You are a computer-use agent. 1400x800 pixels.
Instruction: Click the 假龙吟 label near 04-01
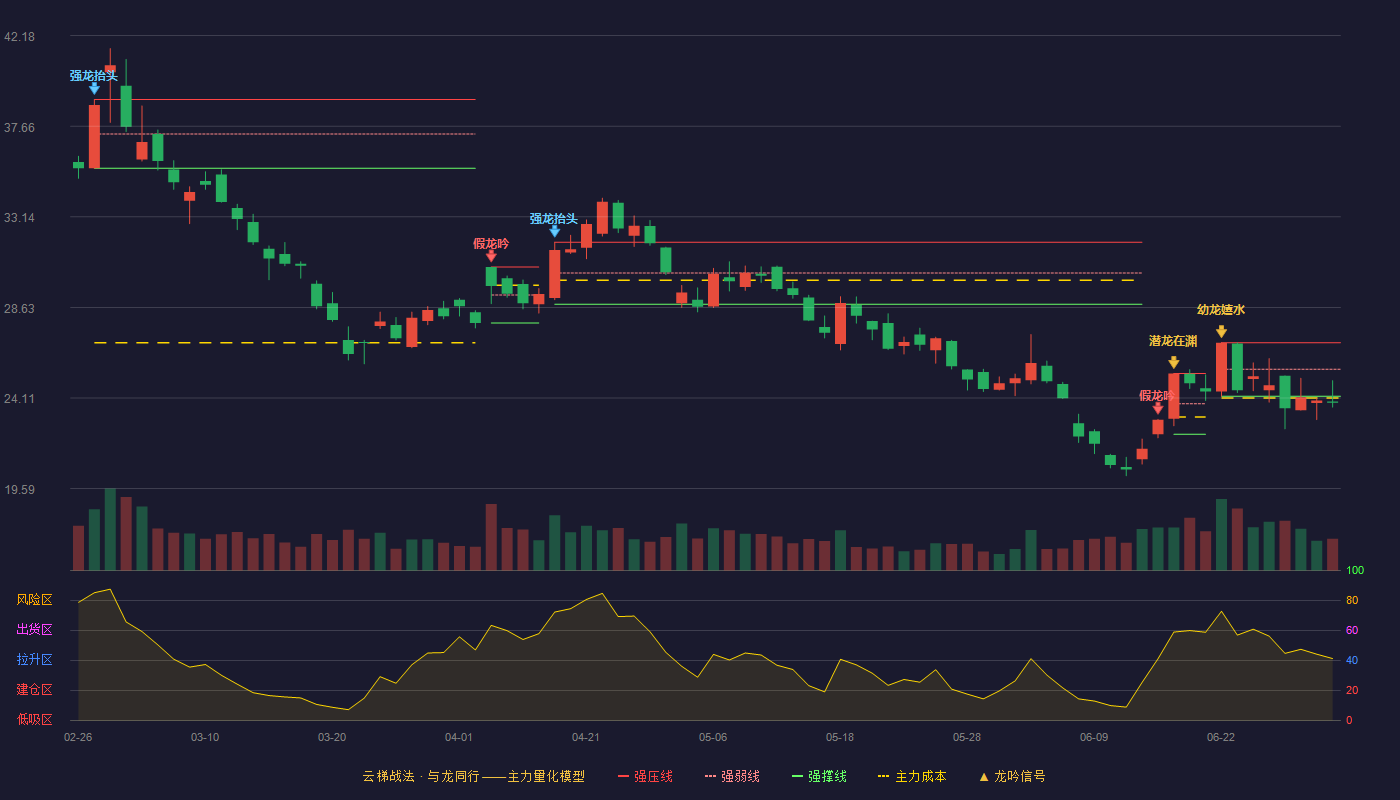pos(491,244)
